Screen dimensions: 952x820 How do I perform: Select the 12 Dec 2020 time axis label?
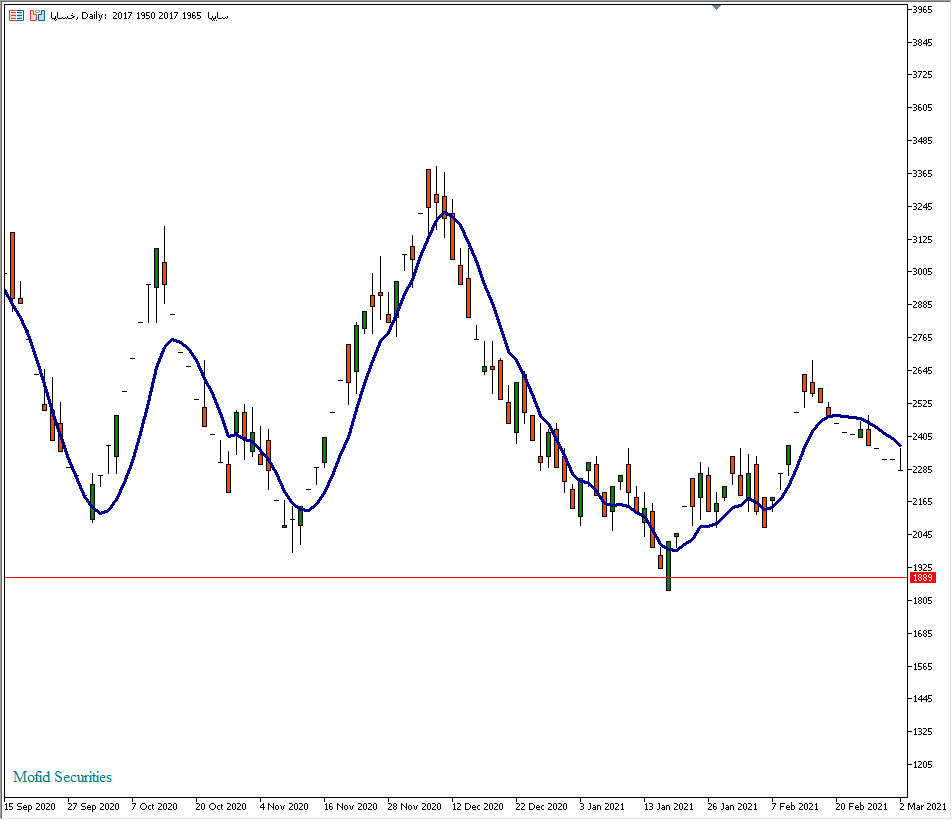coord(479,806)
